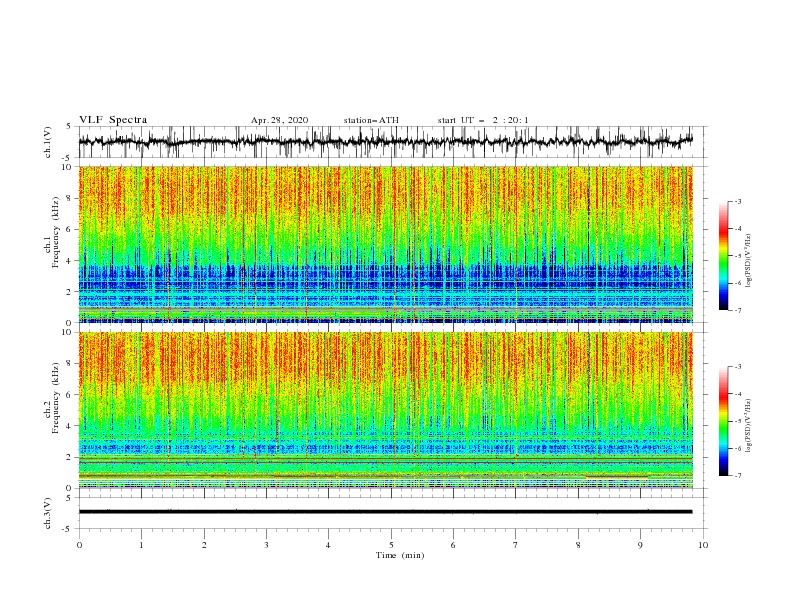This screenshot has width=792, height=612.
Task: Click the upper colorbar log(PSD) label
Action: click(748, 261)
